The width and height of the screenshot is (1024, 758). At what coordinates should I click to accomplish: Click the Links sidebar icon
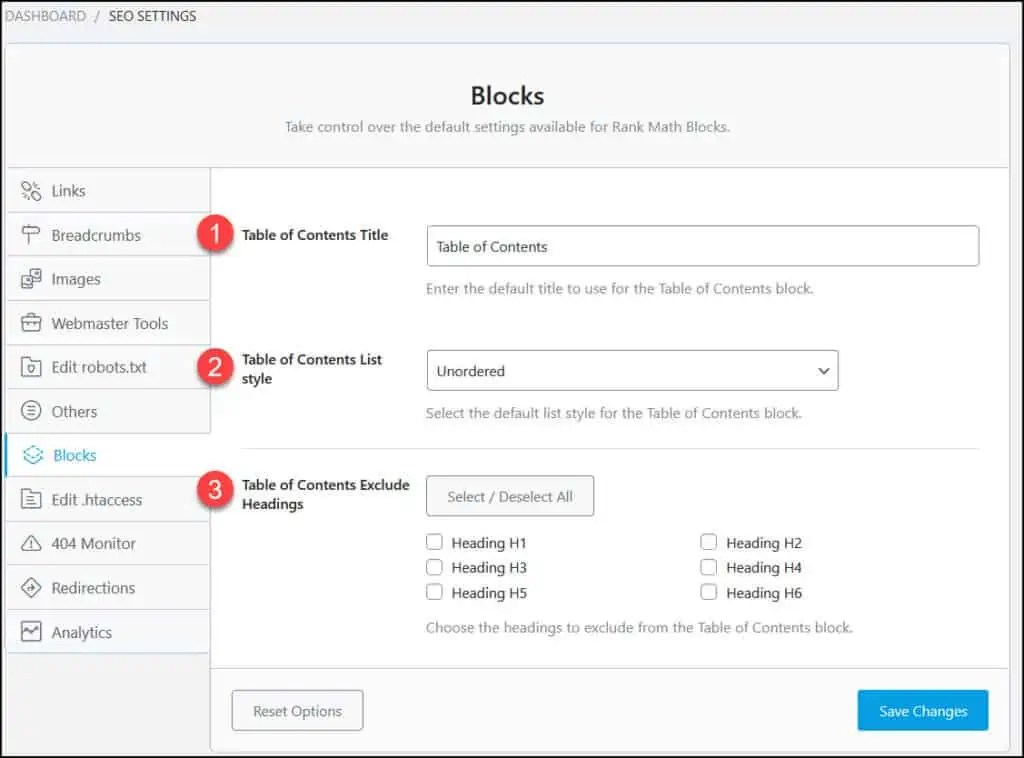coord(31,190)
